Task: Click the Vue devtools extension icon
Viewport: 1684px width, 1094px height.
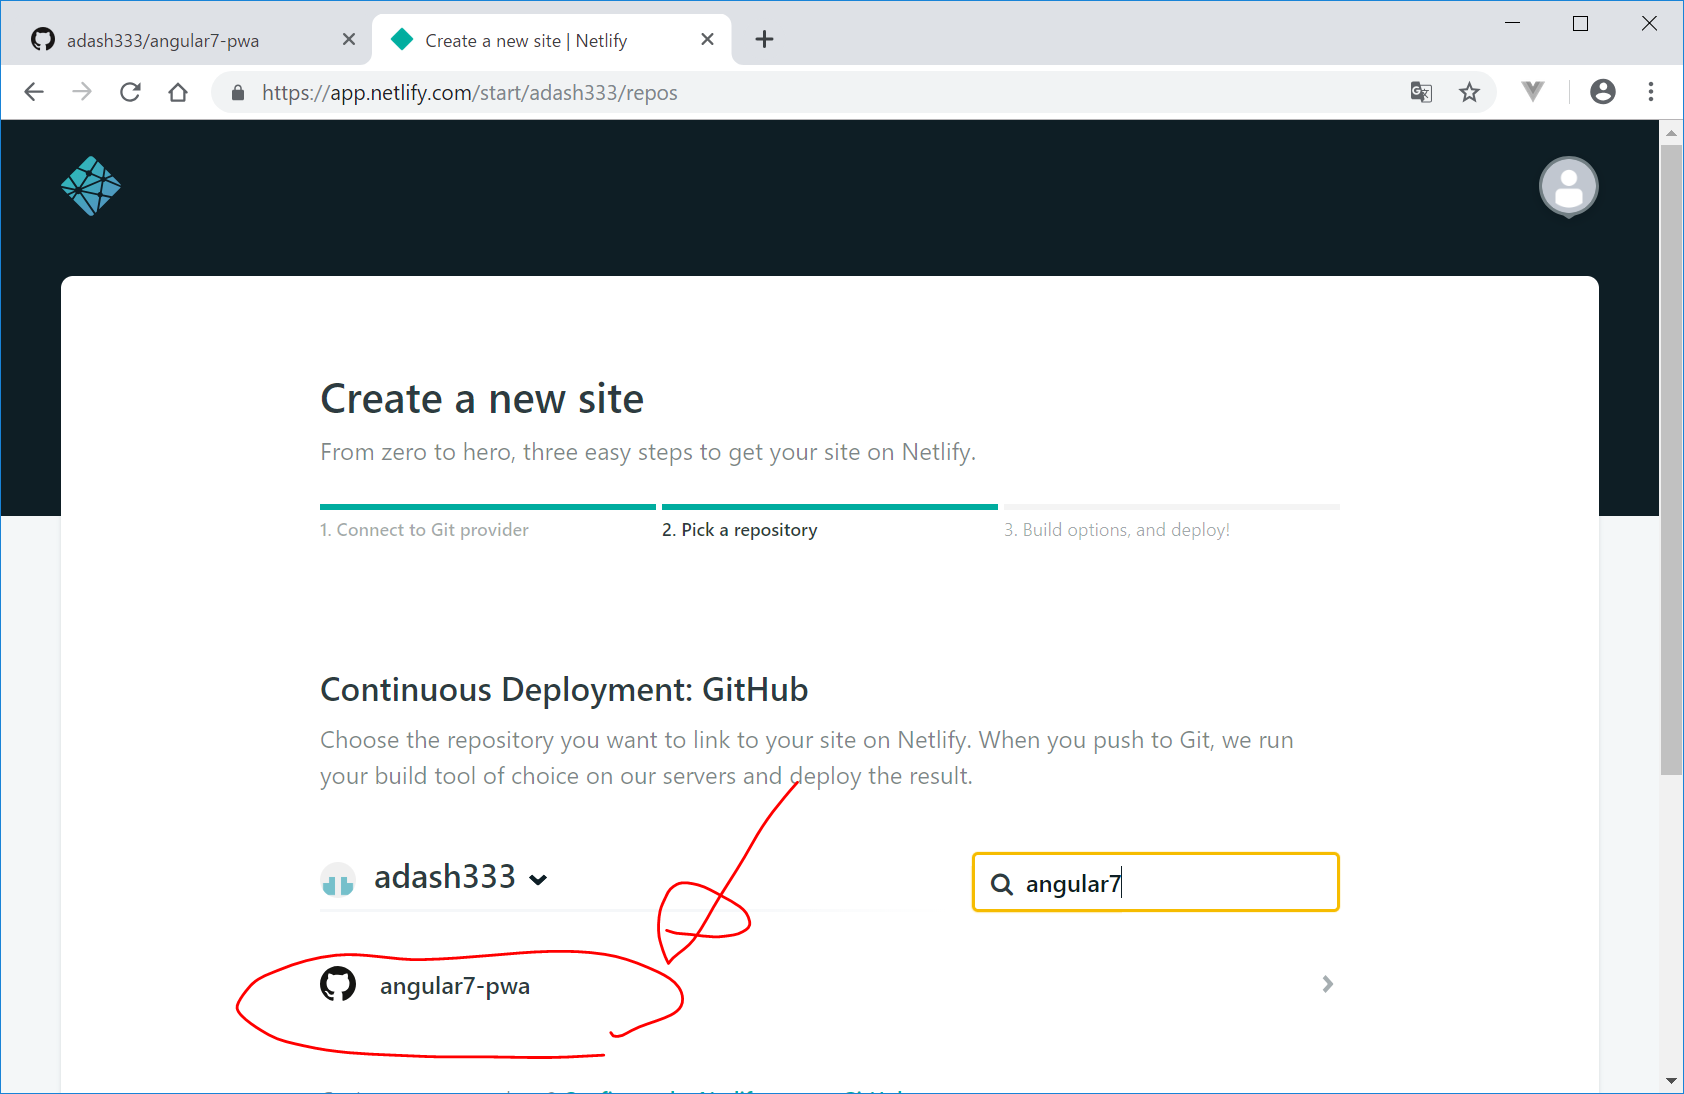Action: click(x=1532, y=92)
